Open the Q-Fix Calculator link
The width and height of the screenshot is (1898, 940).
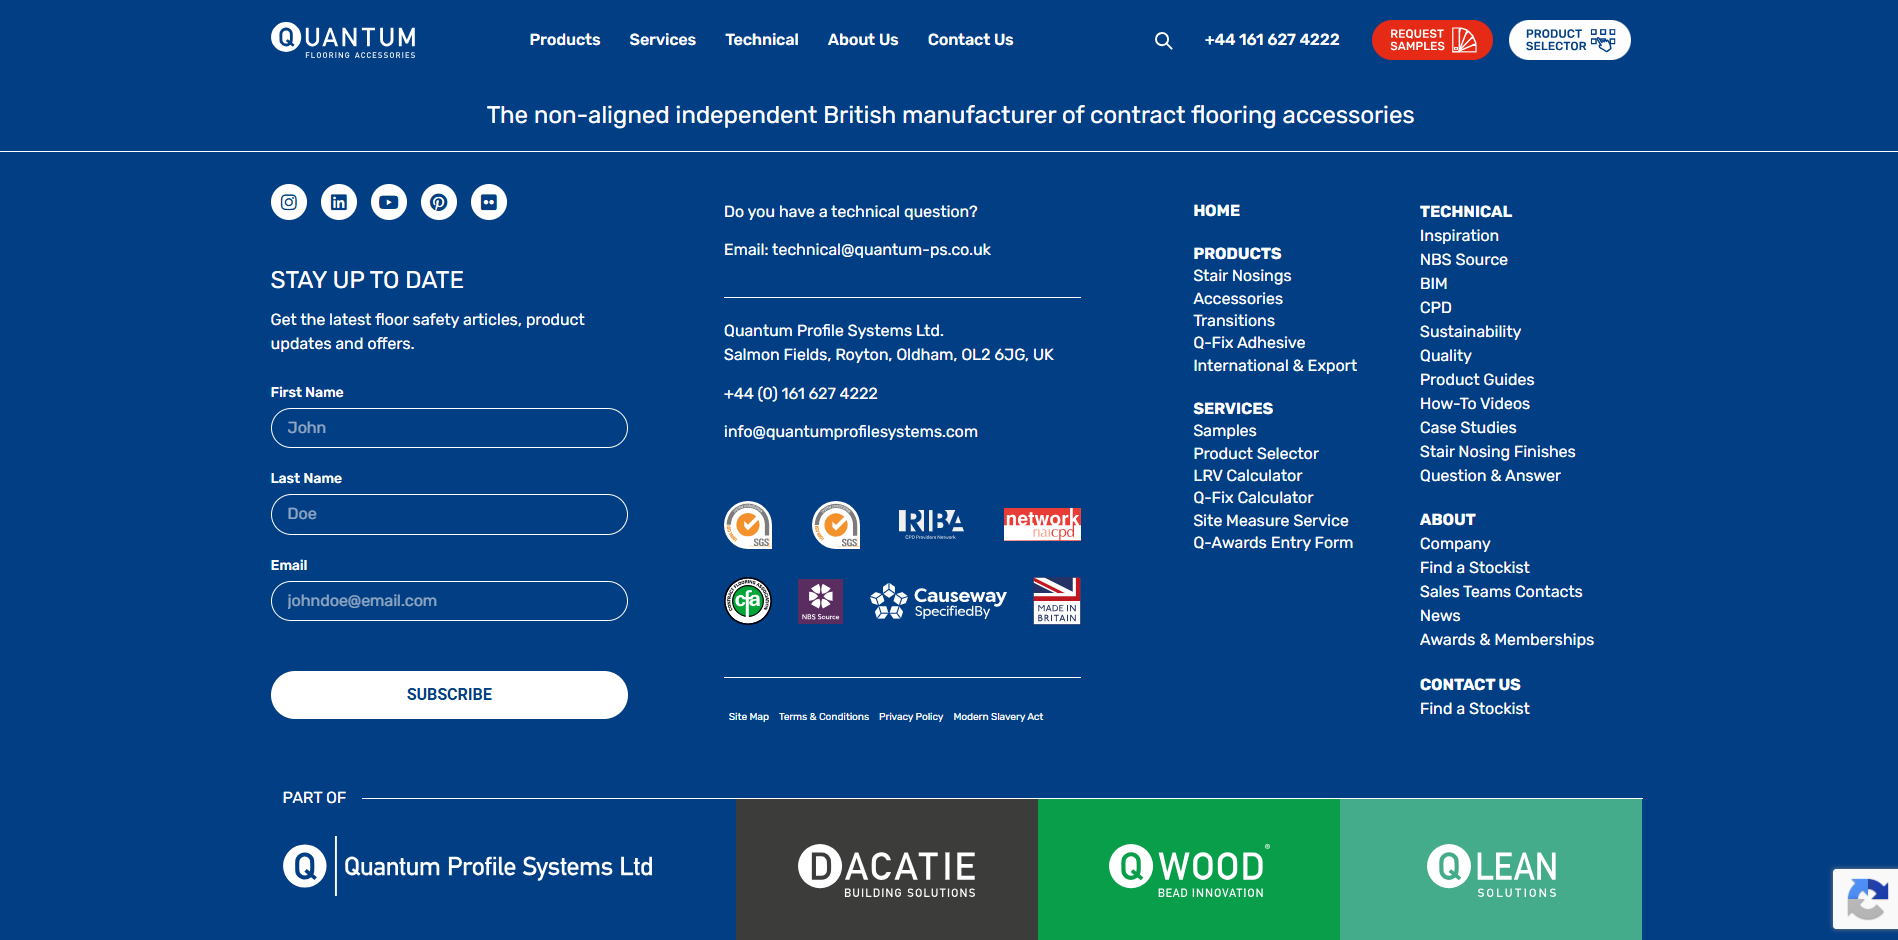pos(1253,498)
